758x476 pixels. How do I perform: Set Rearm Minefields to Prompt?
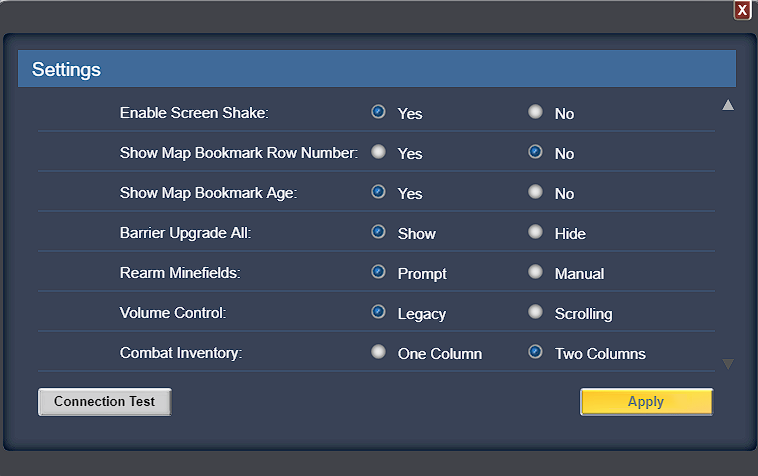[x=378, y=272]
